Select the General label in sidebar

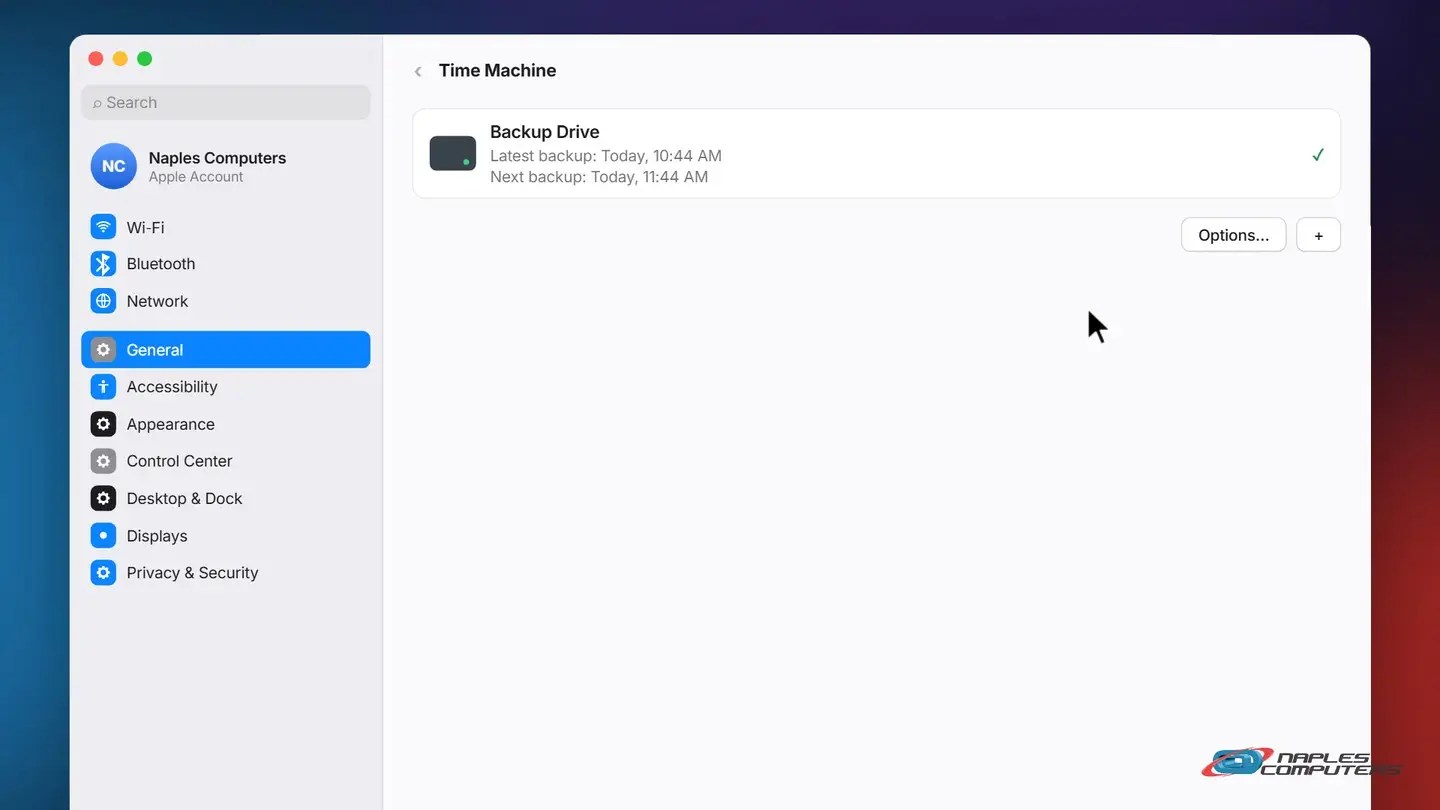coord(155,350)
